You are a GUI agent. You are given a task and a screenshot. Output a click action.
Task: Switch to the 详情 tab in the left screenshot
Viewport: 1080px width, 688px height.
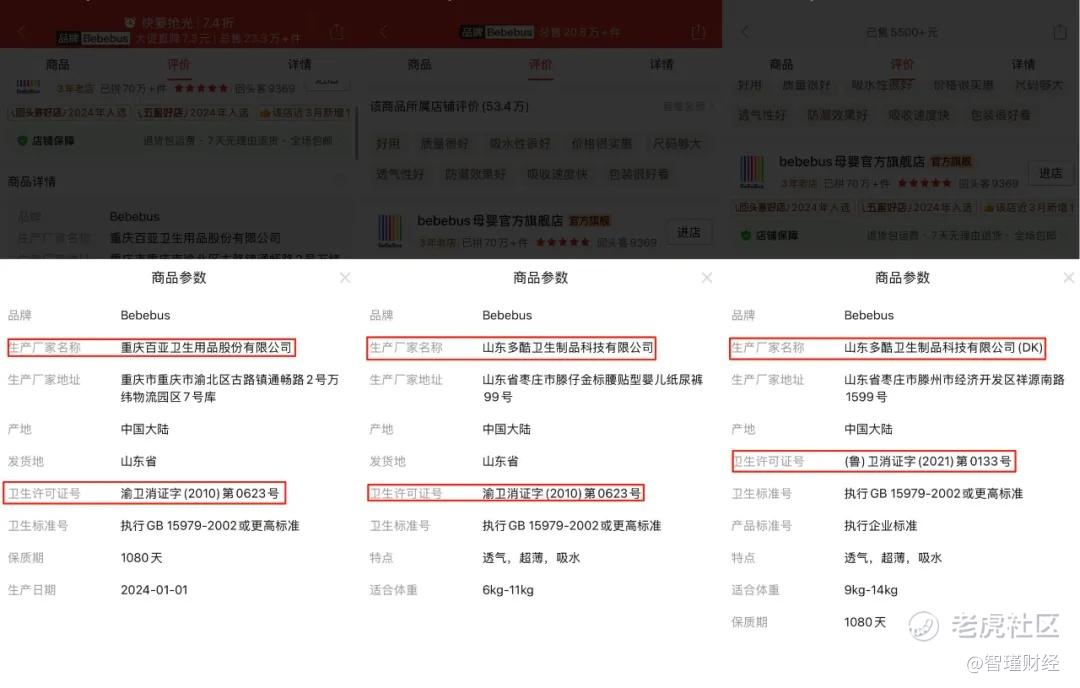[300, 65]
